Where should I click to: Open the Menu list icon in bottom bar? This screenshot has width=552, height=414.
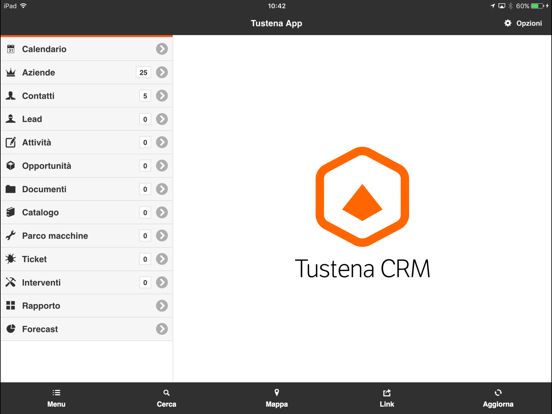click(x=56, y=393)
